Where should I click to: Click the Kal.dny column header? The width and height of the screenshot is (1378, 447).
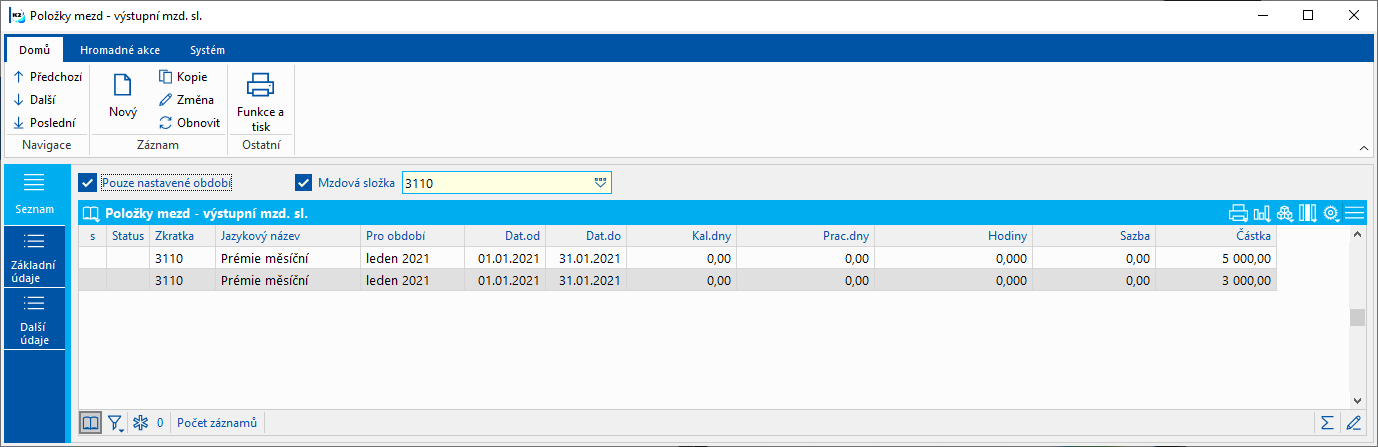(x=682, y=236)
